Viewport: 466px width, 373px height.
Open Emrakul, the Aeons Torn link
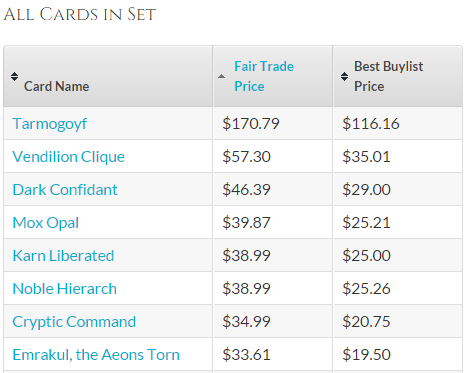(96, 355)
